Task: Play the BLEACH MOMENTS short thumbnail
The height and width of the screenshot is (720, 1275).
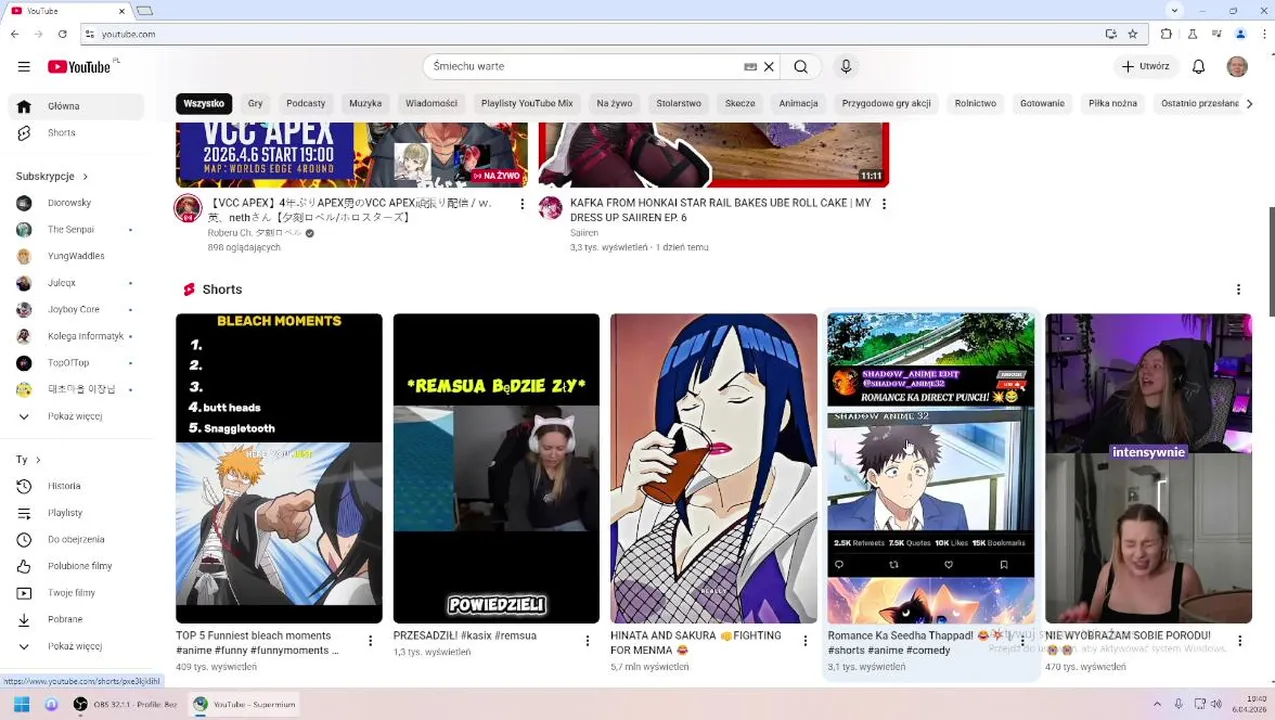Action: pyautogui.click(x=279, y=468)
